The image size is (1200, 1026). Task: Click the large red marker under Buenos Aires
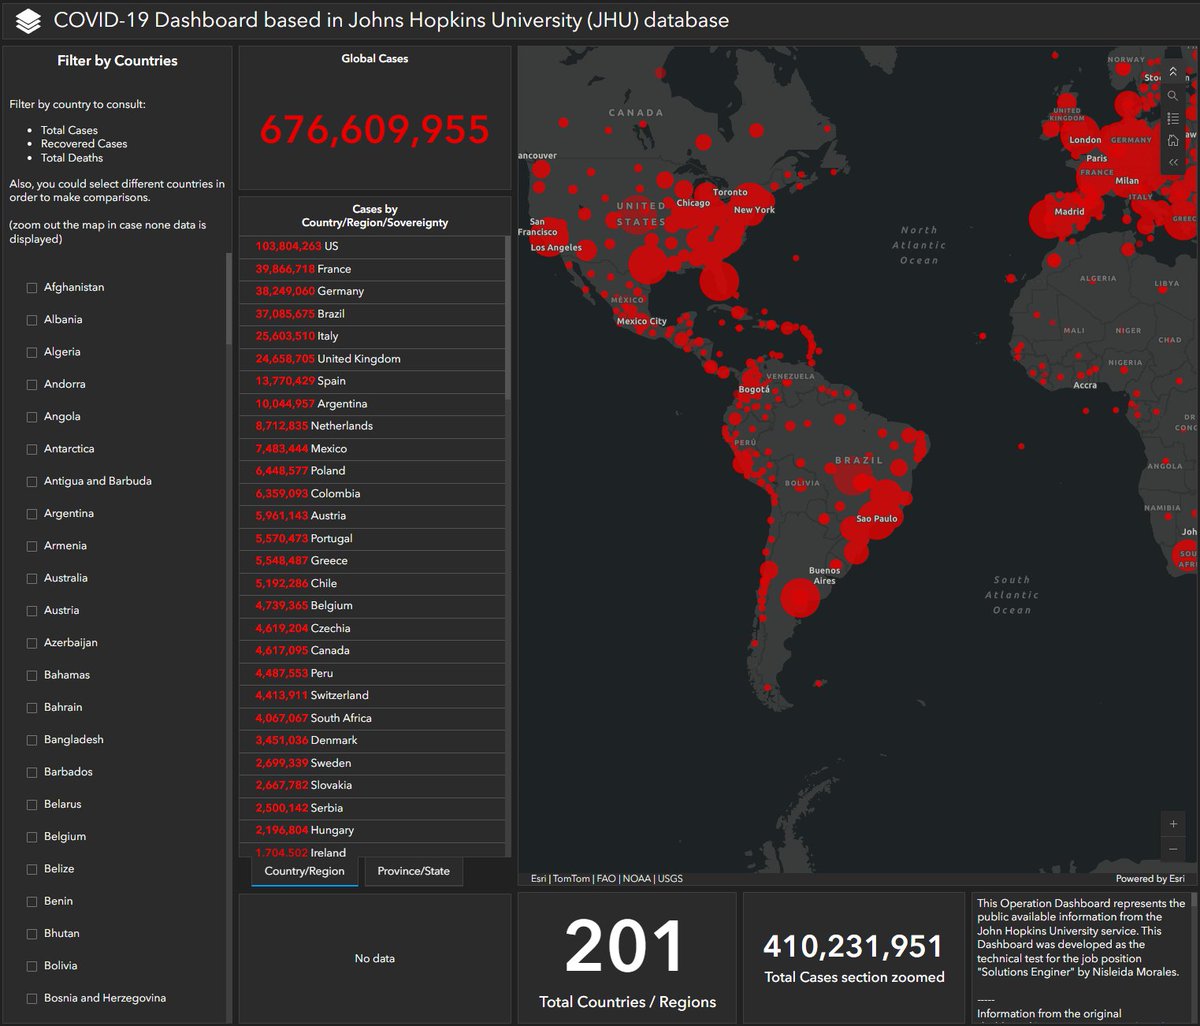click(800, 598)
